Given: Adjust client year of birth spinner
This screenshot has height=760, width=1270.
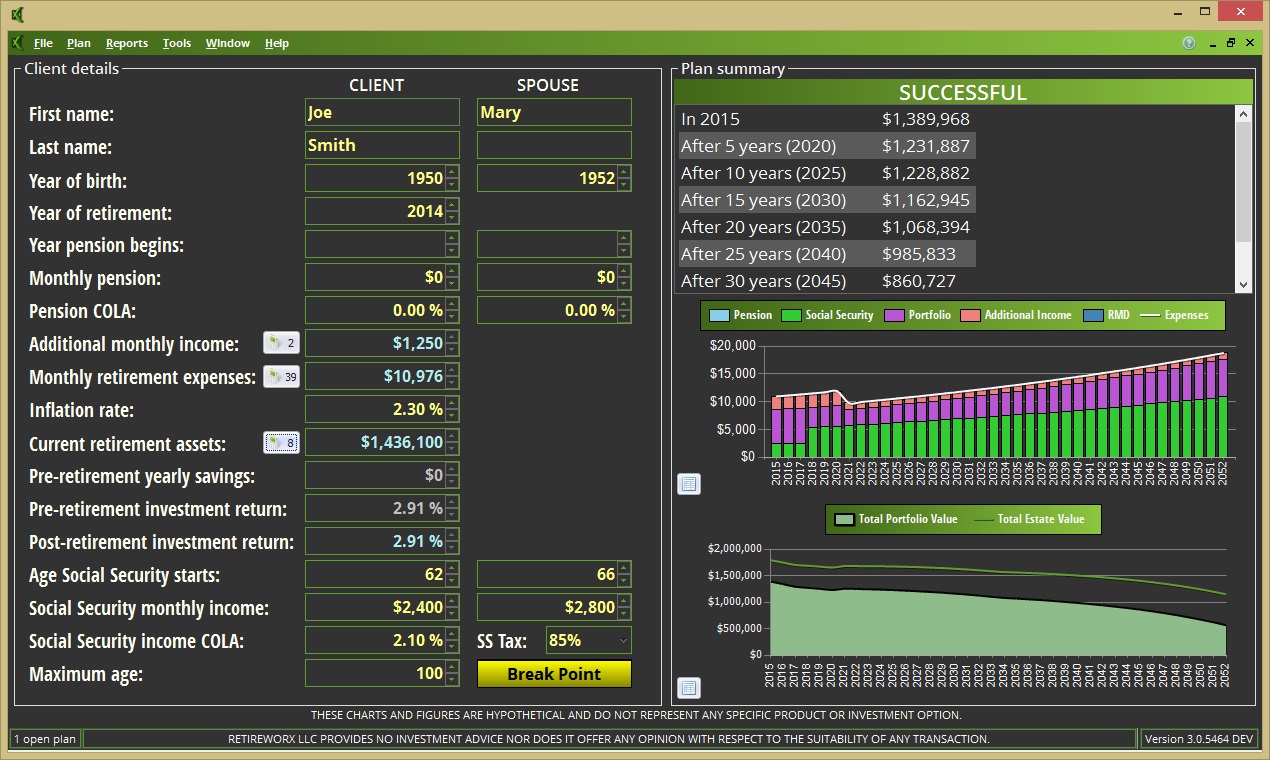Looking at the screenshot, I should pyautogui.click(x=452, y=178).
